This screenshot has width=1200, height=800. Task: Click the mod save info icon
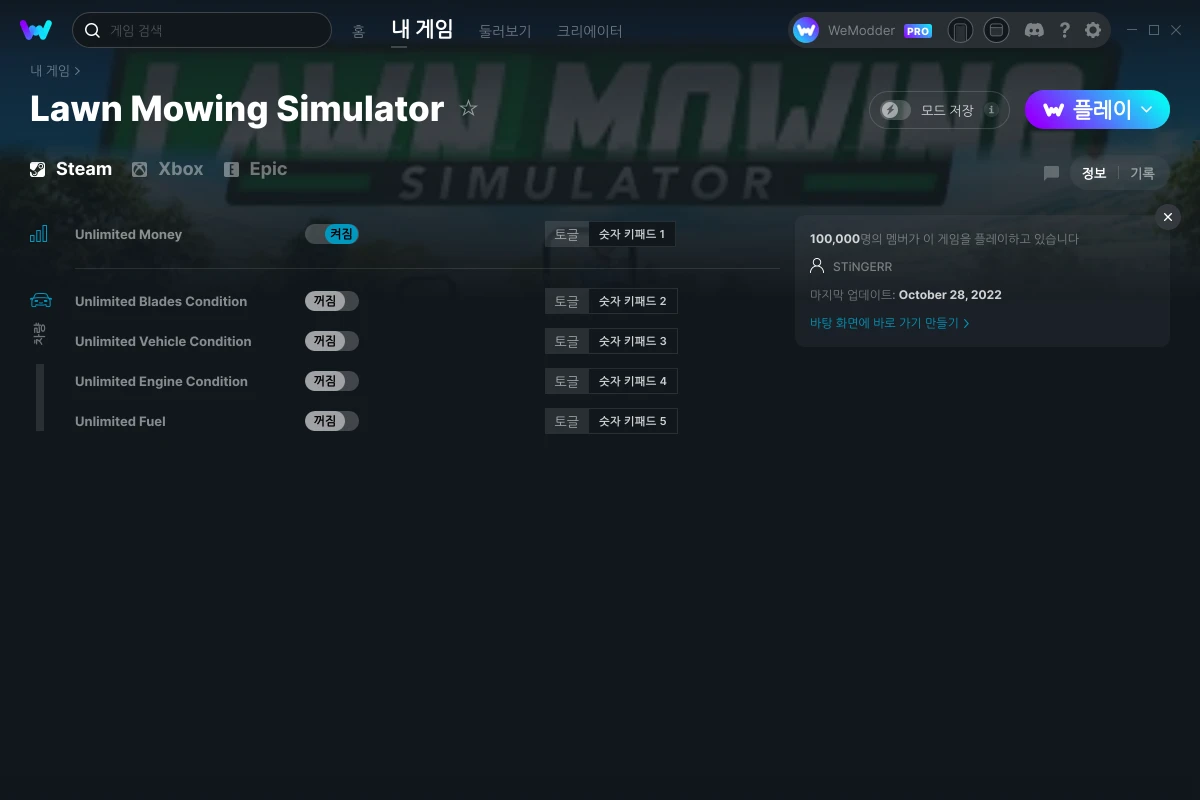pos(991,110)
